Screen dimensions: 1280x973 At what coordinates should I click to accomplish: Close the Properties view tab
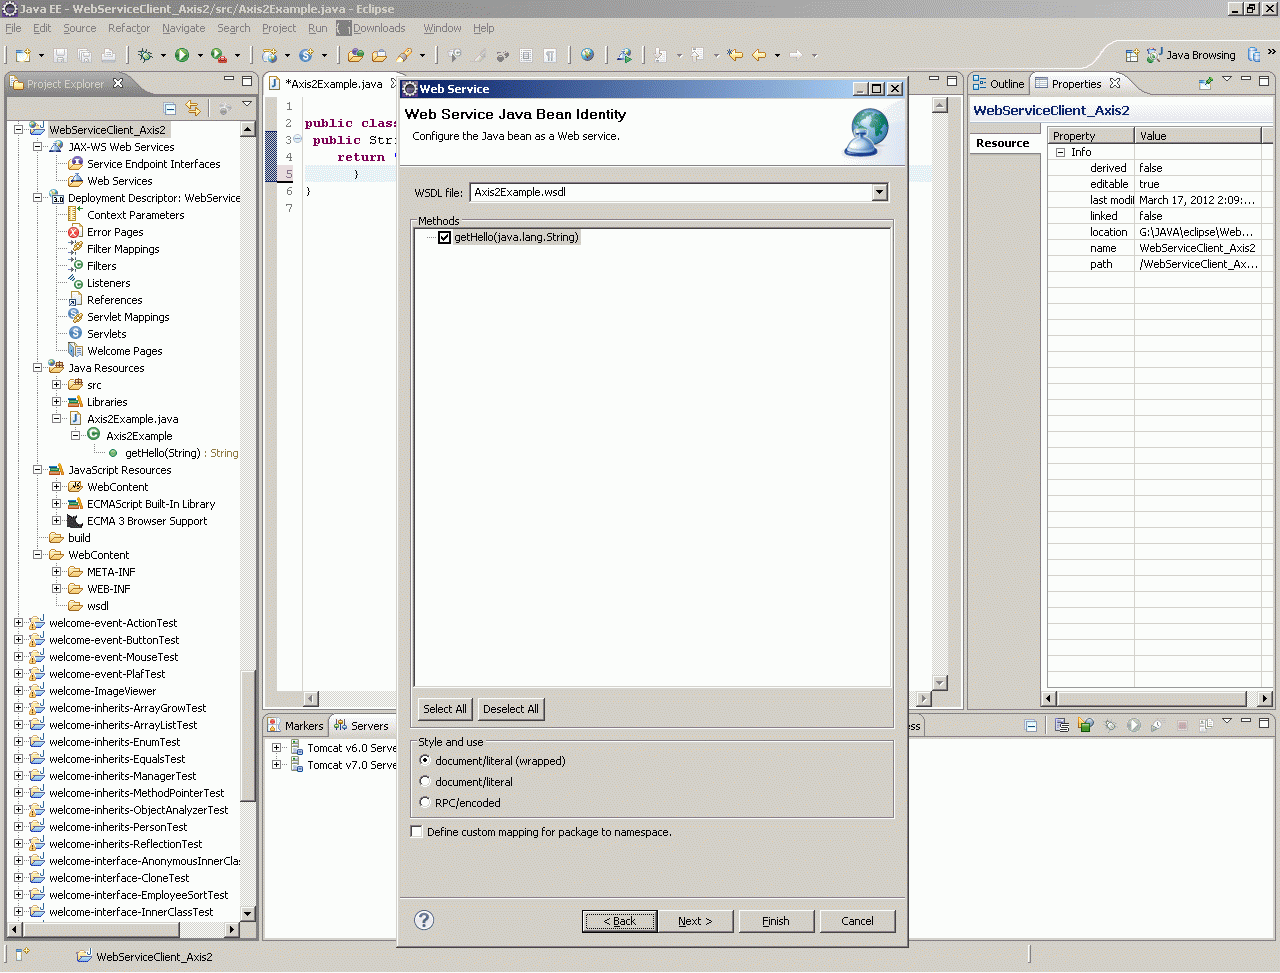point(1115,83)
